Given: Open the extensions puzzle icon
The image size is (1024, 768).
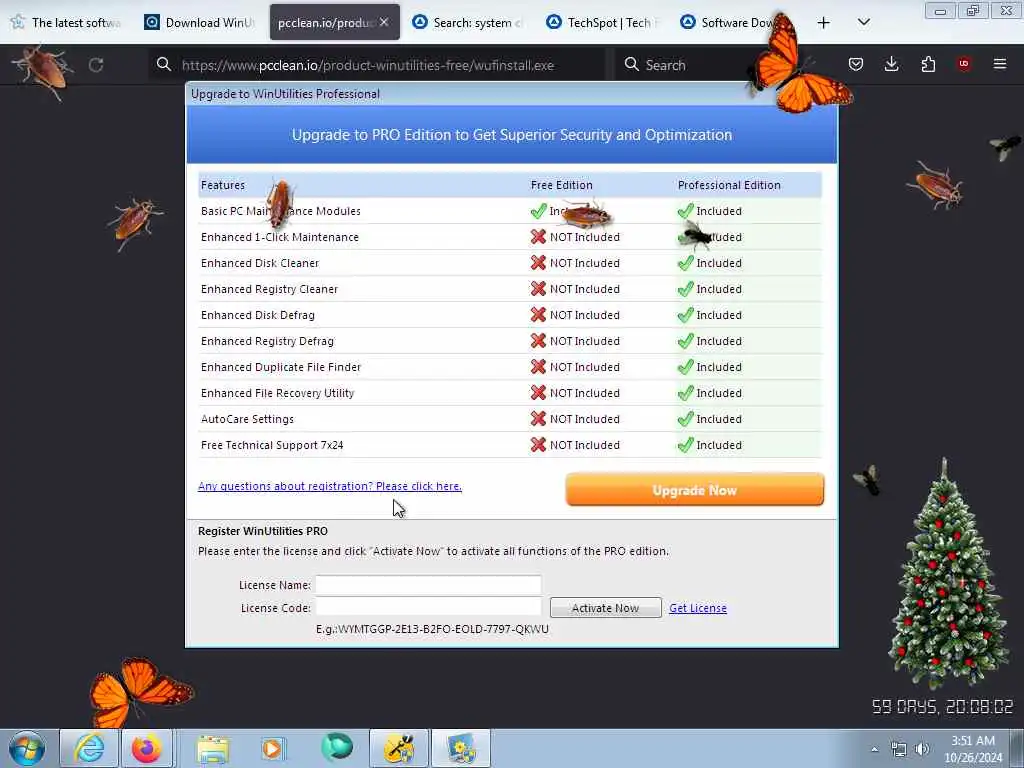Looking at the screenshot, I should tap(928, 64).
